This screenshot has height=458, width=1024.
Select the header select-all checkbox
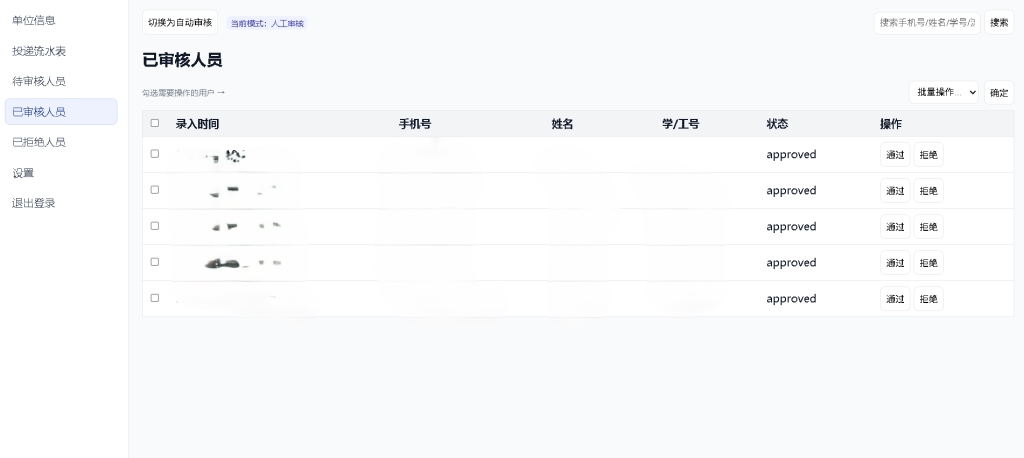155,124
